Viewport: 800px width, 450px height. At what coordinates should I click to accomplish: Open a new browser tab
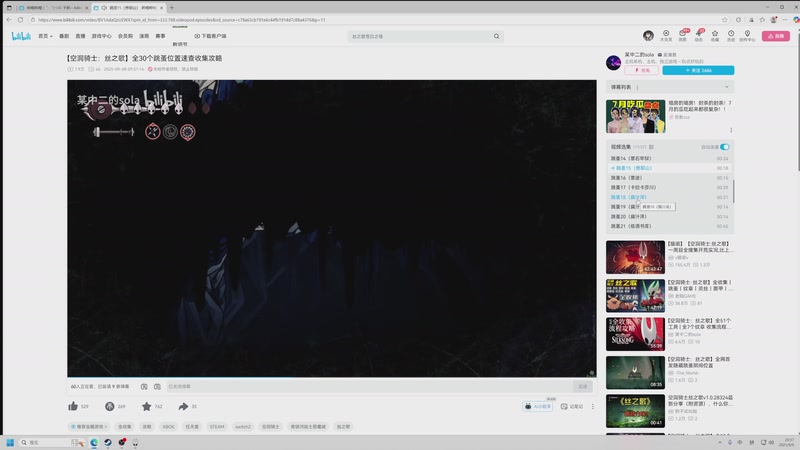[172, 8]
